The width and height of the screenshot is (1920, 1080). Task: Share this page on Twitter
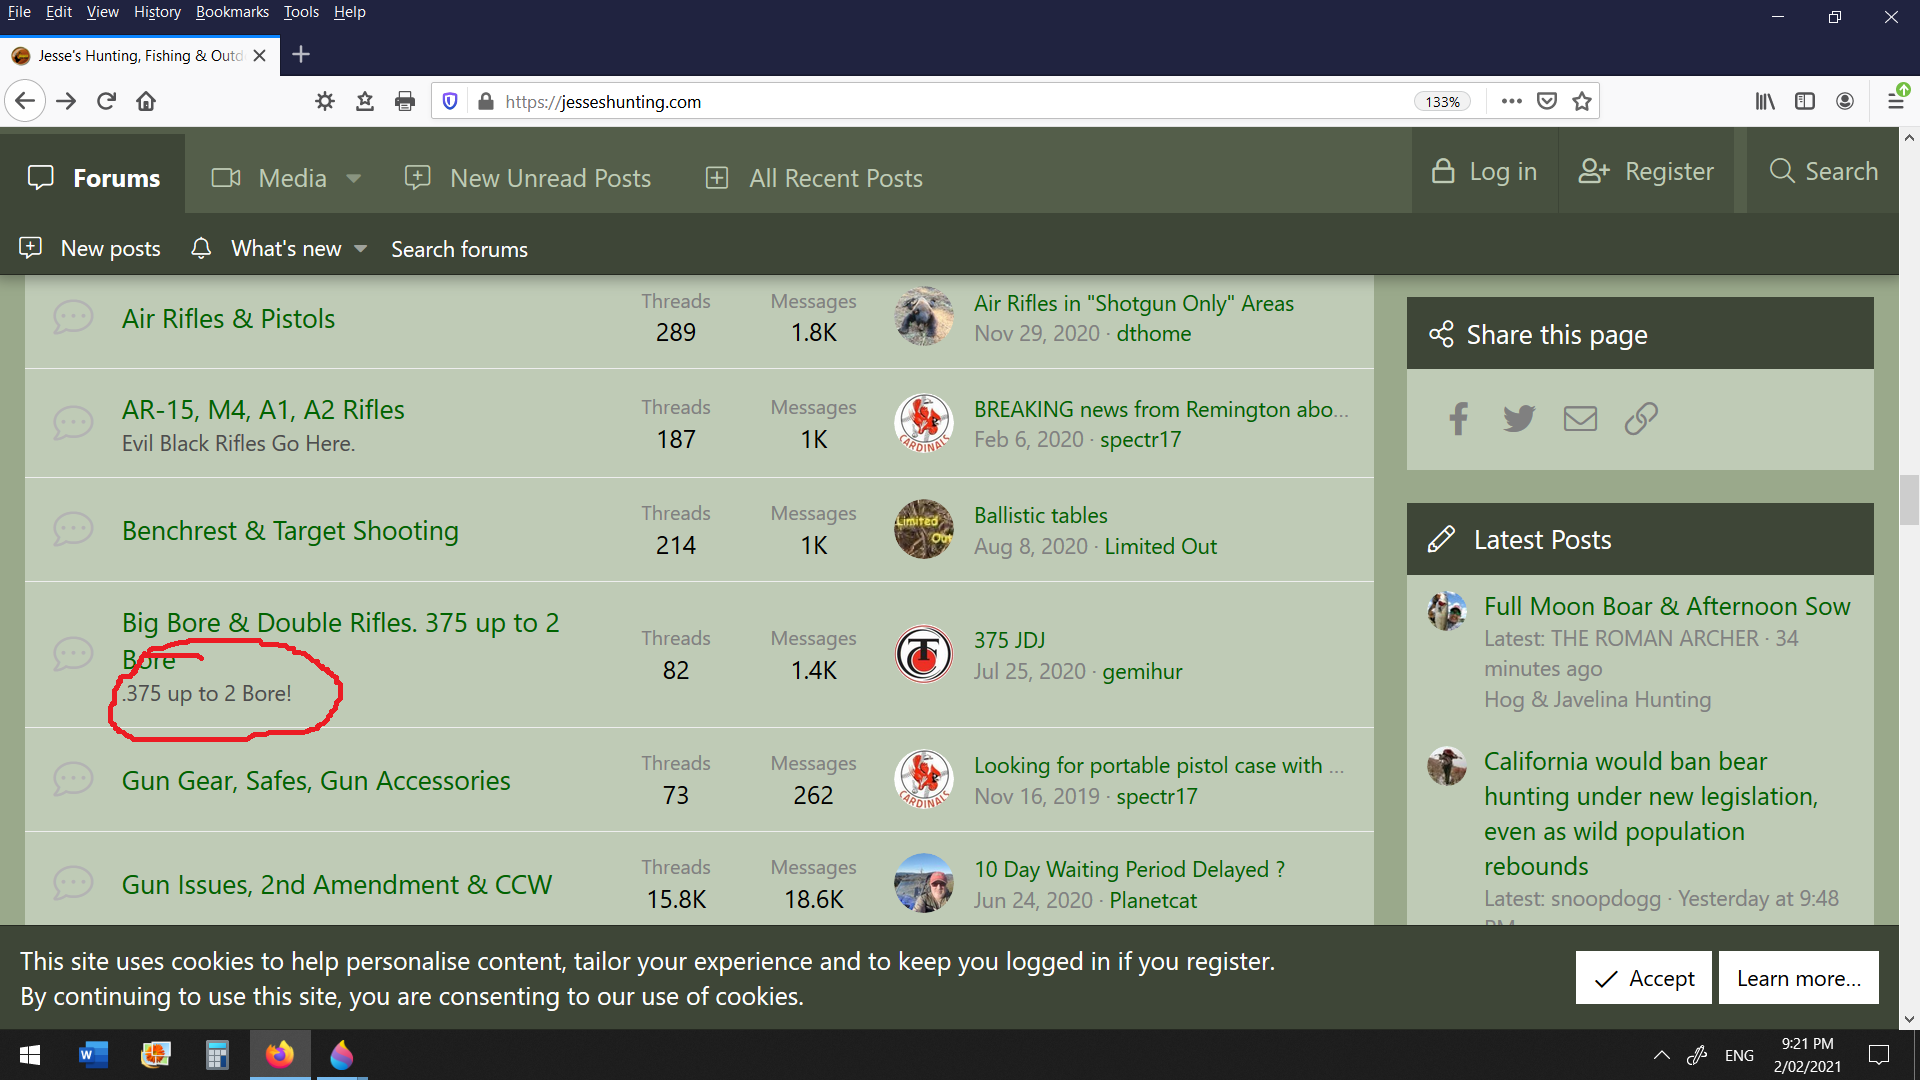click(1519, 419)
